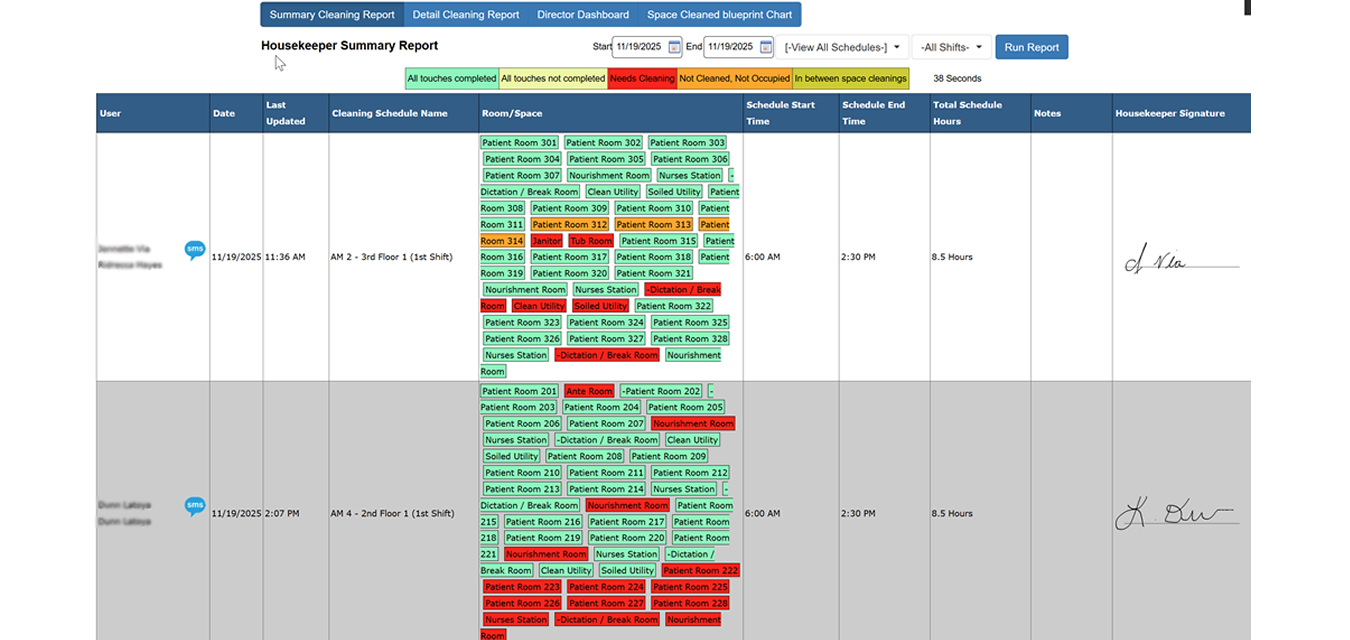Click the Run Report button
Viewport: 1350px width, 640px height.
click(x=1031, y=46)
